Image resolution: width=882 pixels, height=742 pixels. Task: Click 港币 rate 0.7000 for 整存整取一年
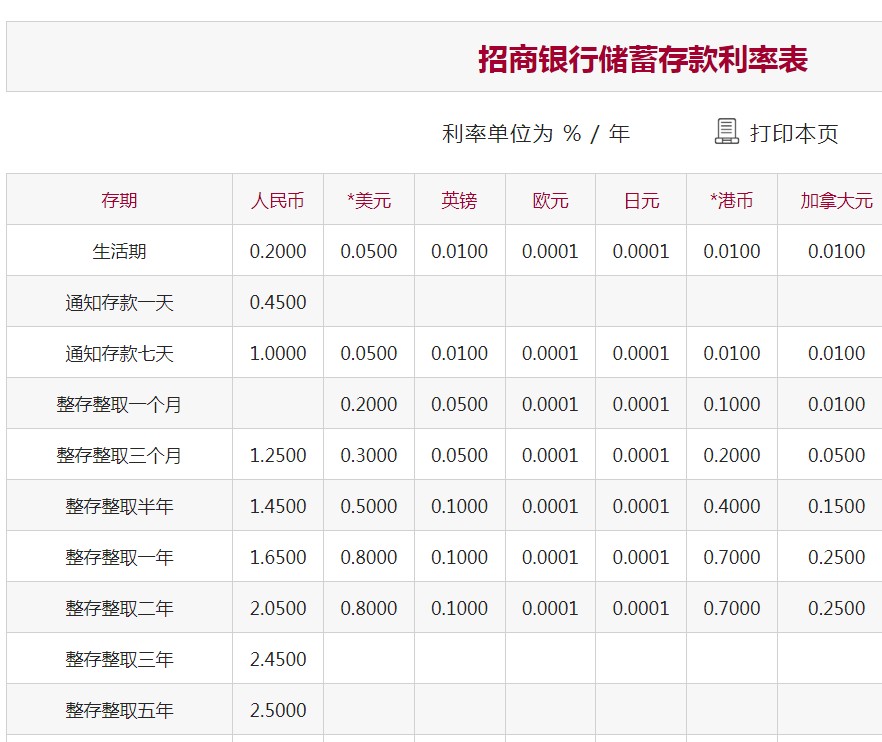[x=732, y=557]
